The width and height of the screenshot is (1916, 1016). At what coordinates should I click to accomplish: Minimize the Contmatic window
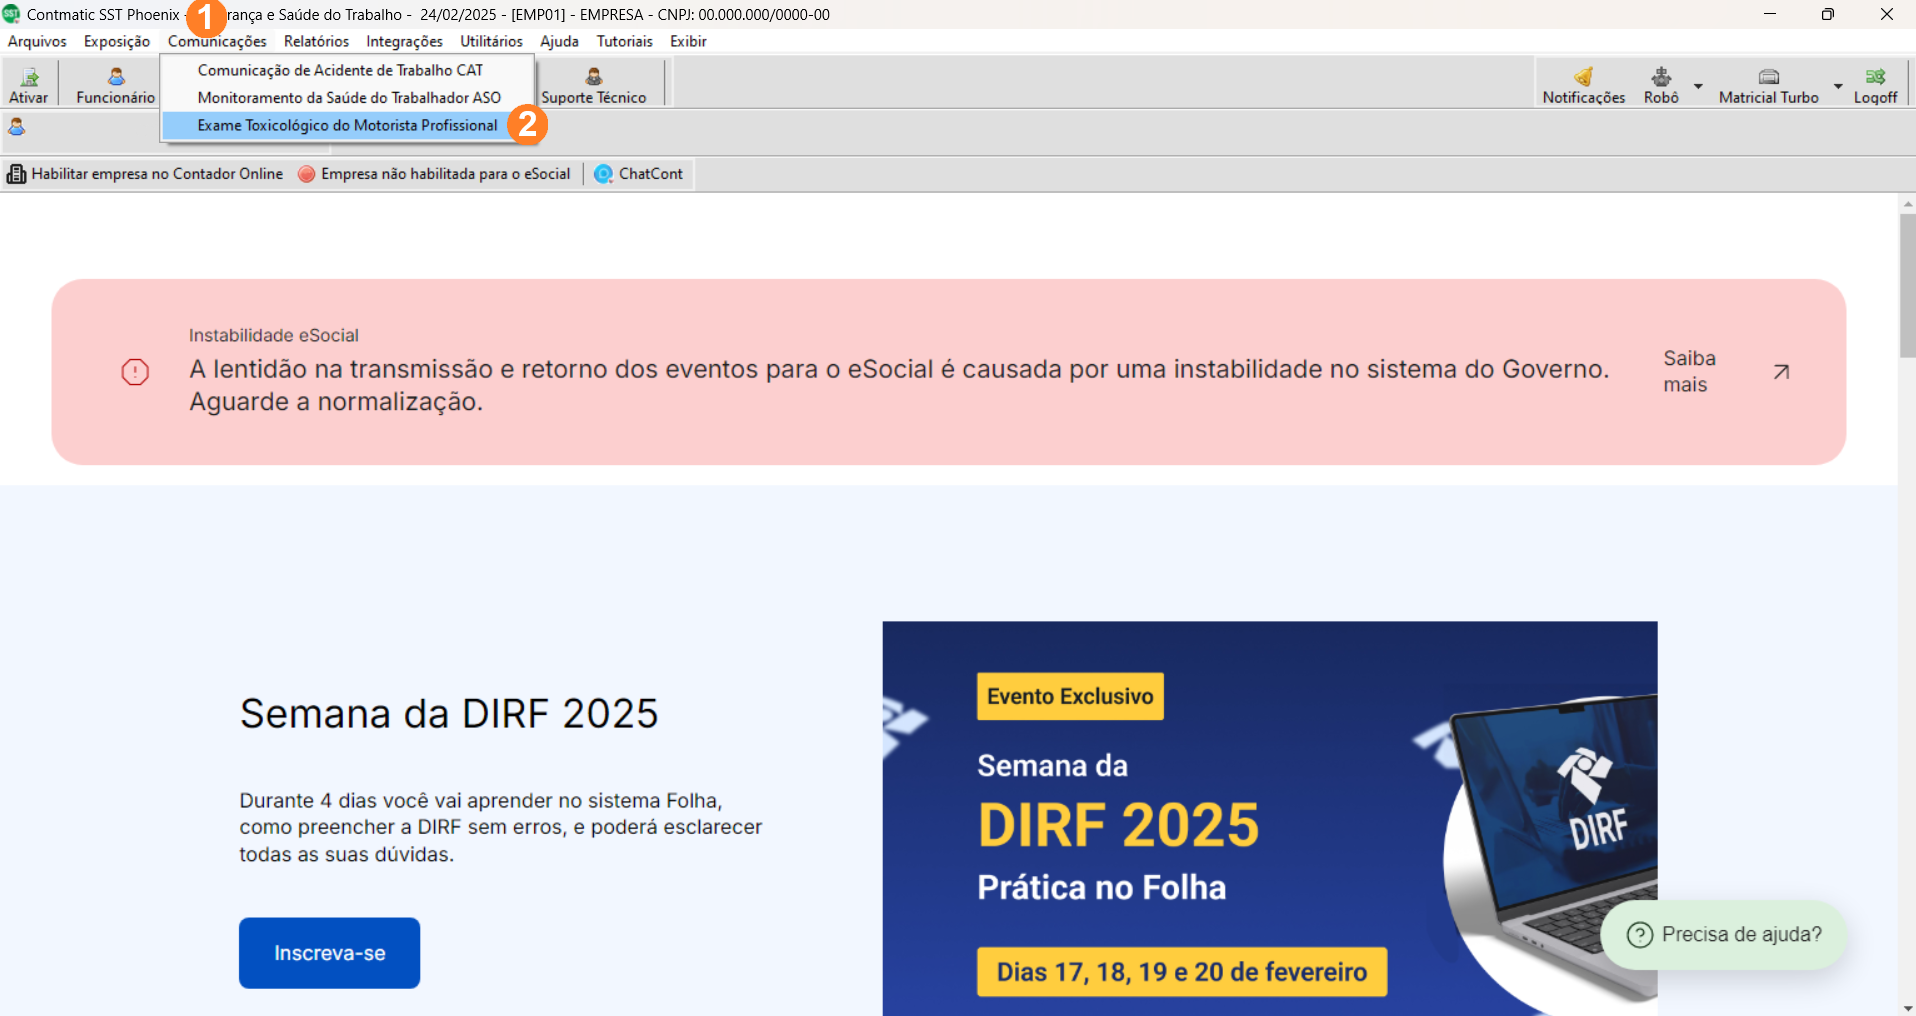tap(1770, 14)
